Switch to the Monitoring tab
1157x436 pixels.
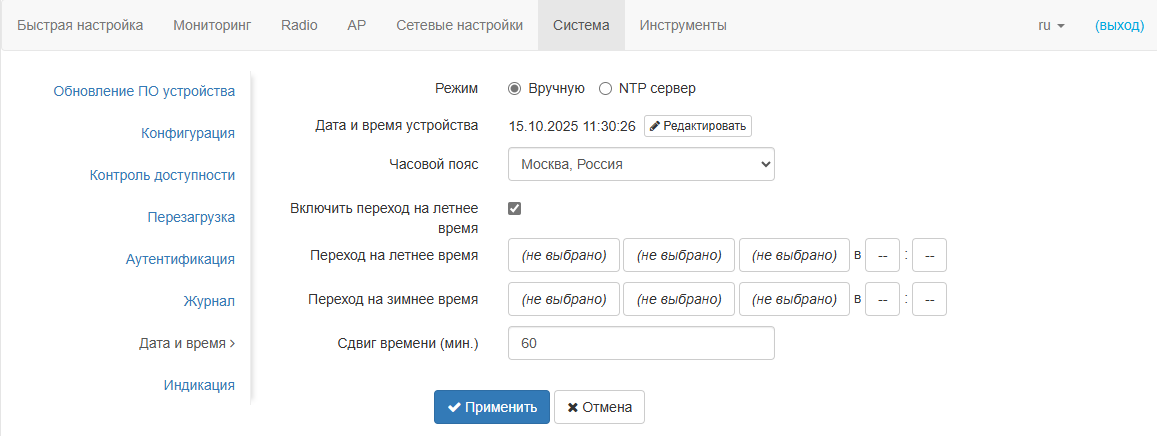coord(212,25)
